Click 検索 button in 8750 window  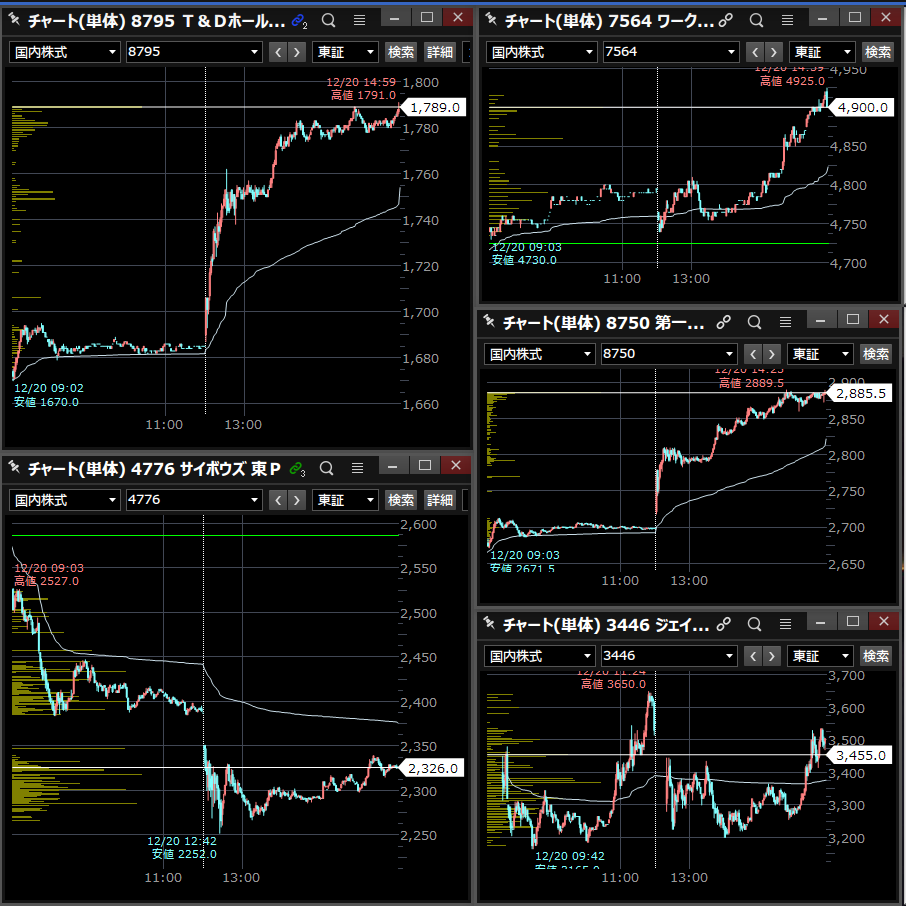click(876, 354)
